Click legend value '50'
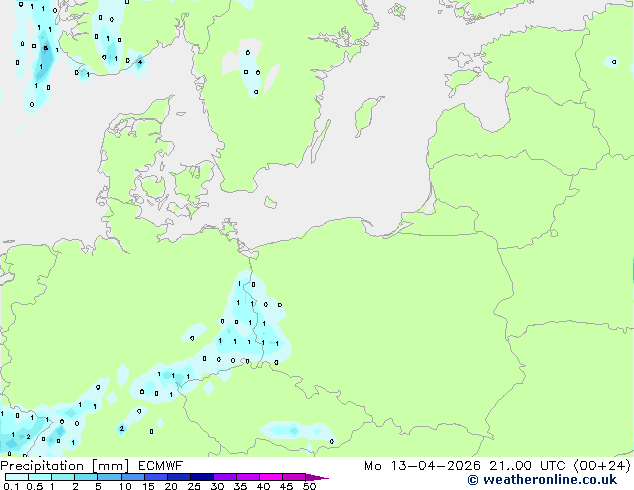The width and height of the screenshot is (634, 490). (x=310, y=486)
